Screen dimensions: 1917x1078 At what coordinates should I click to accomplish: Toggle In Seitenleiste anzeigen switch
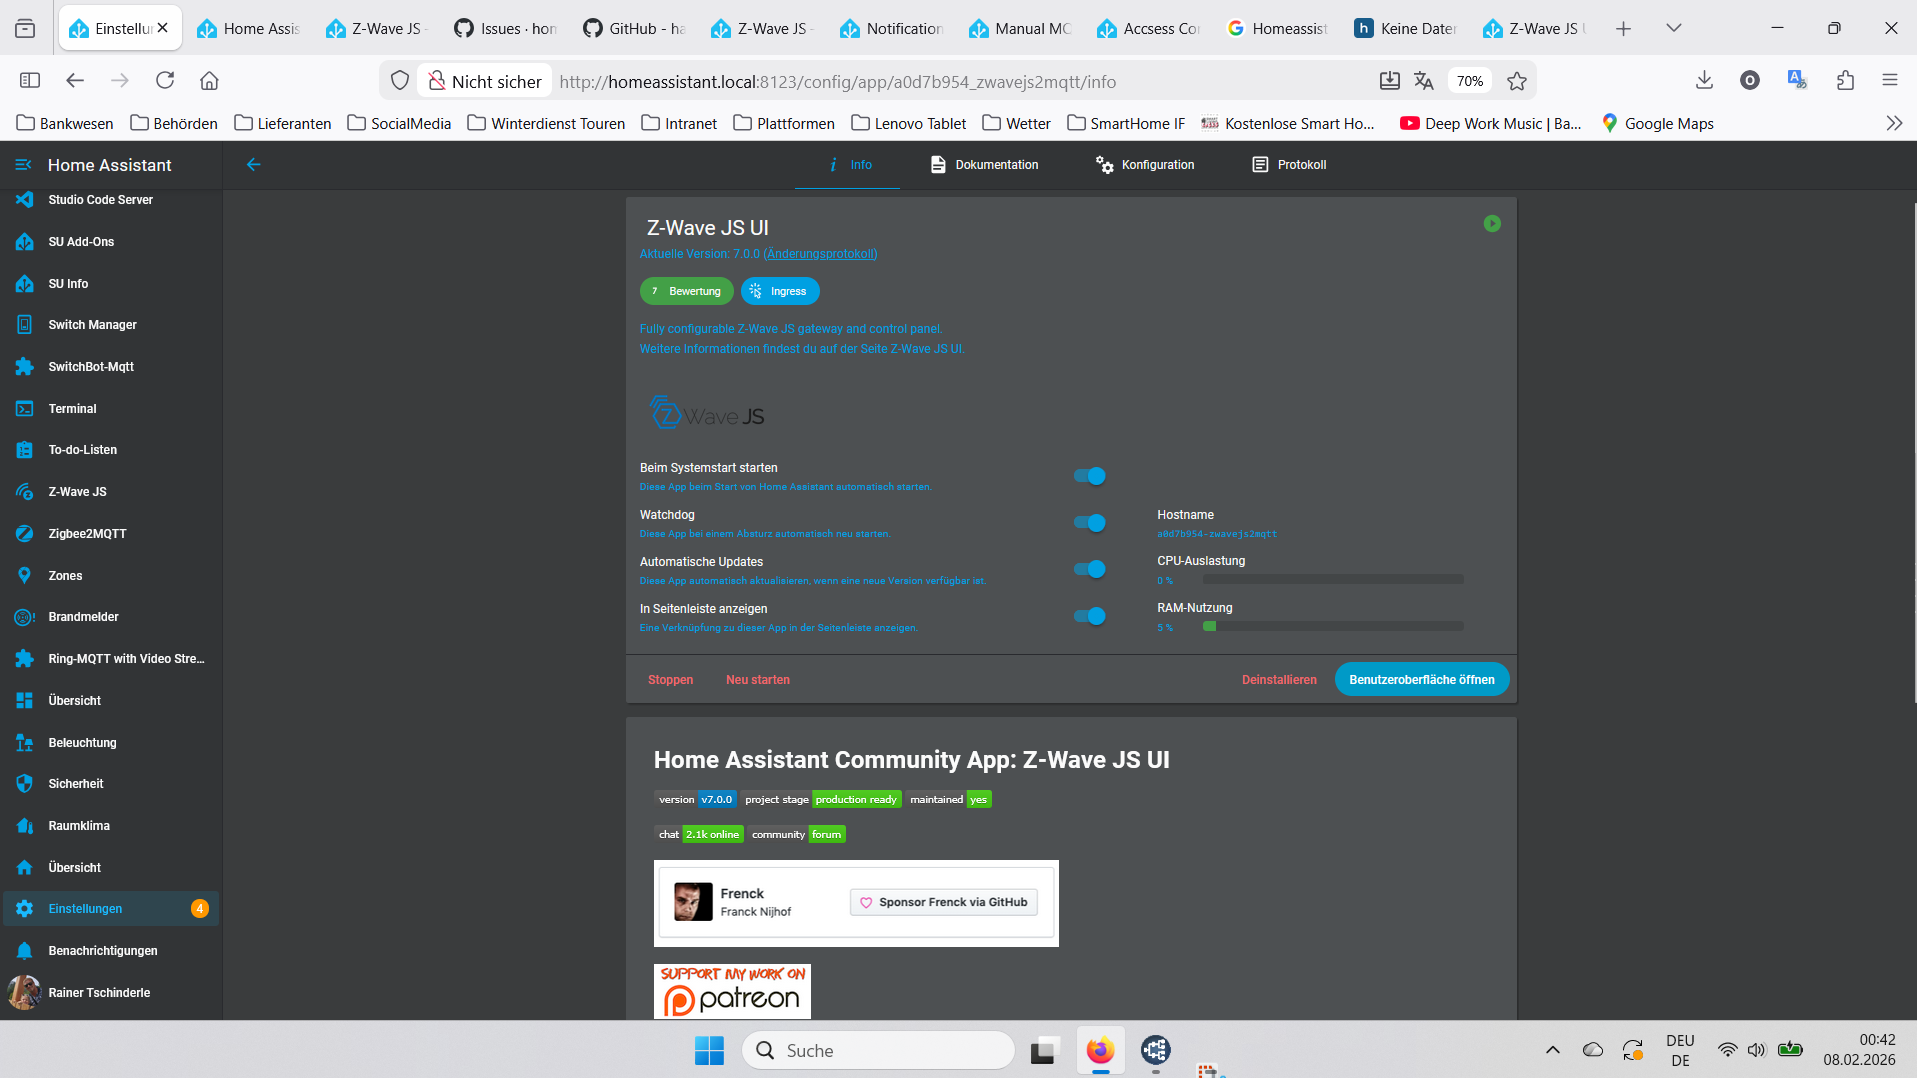click(x=1089, y=617)
